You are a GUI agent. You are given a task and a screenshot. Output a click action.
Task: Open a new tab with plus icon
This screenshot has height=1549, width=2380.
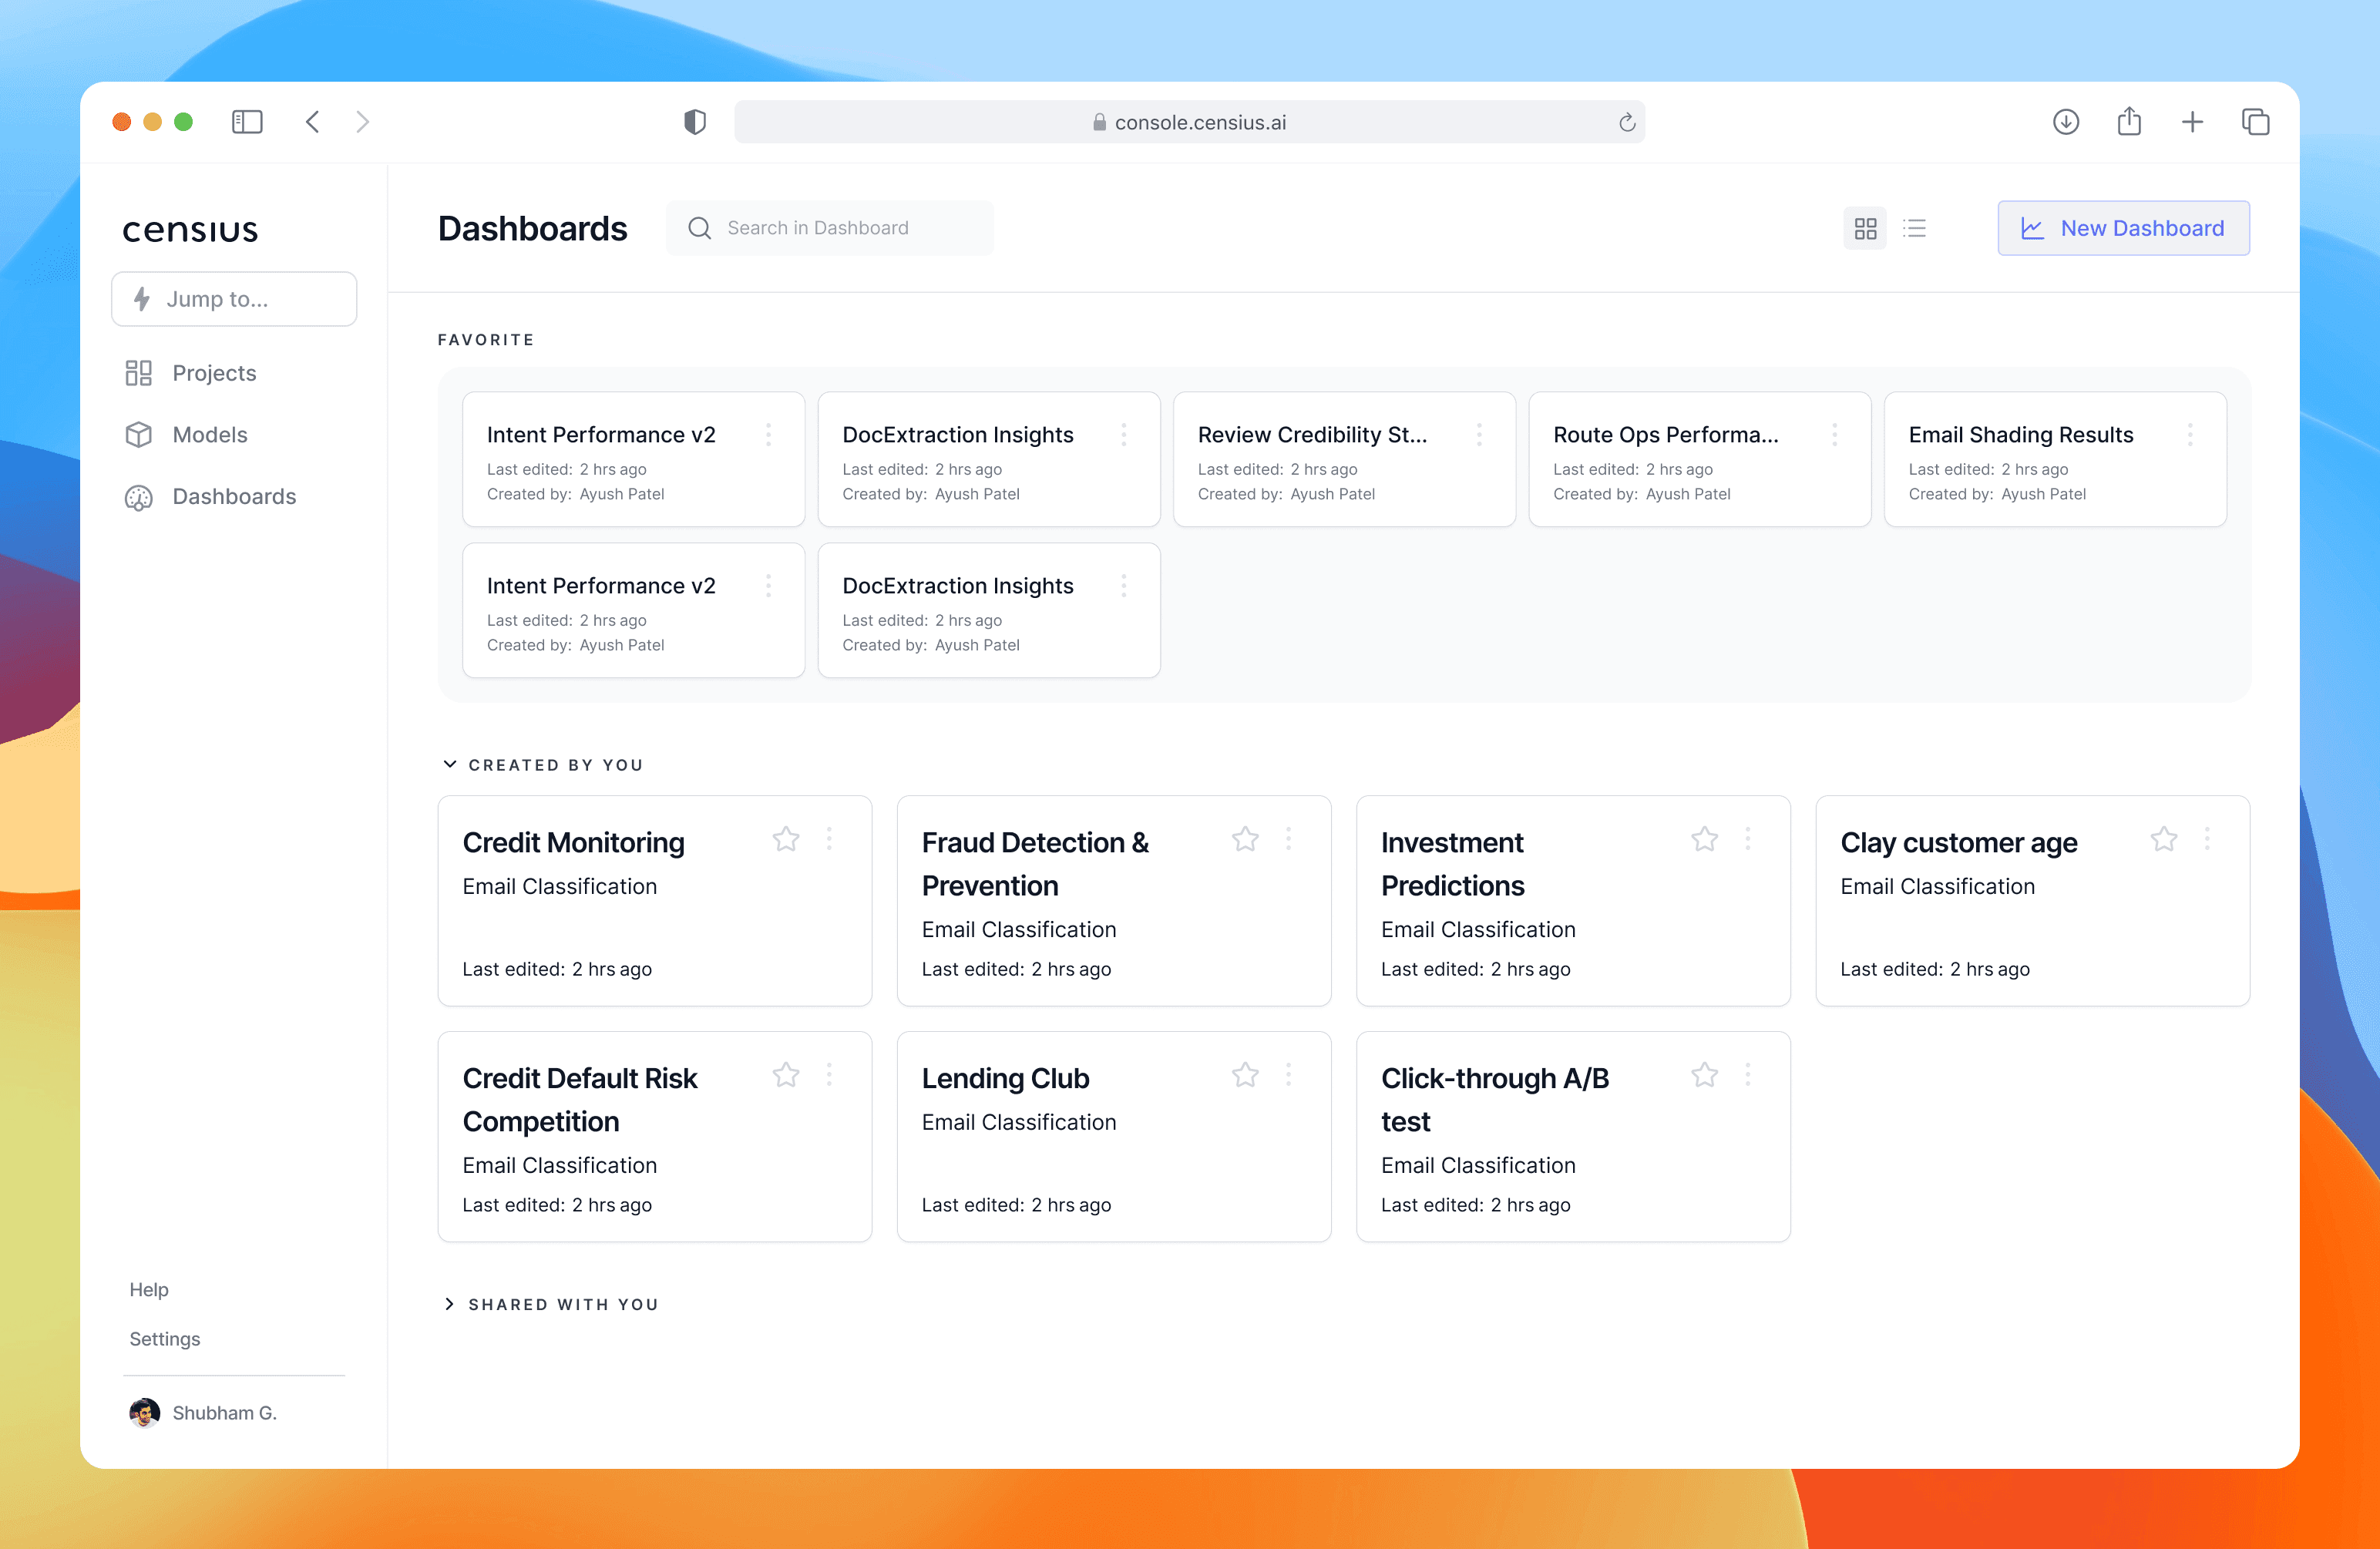click(2192, 122)
